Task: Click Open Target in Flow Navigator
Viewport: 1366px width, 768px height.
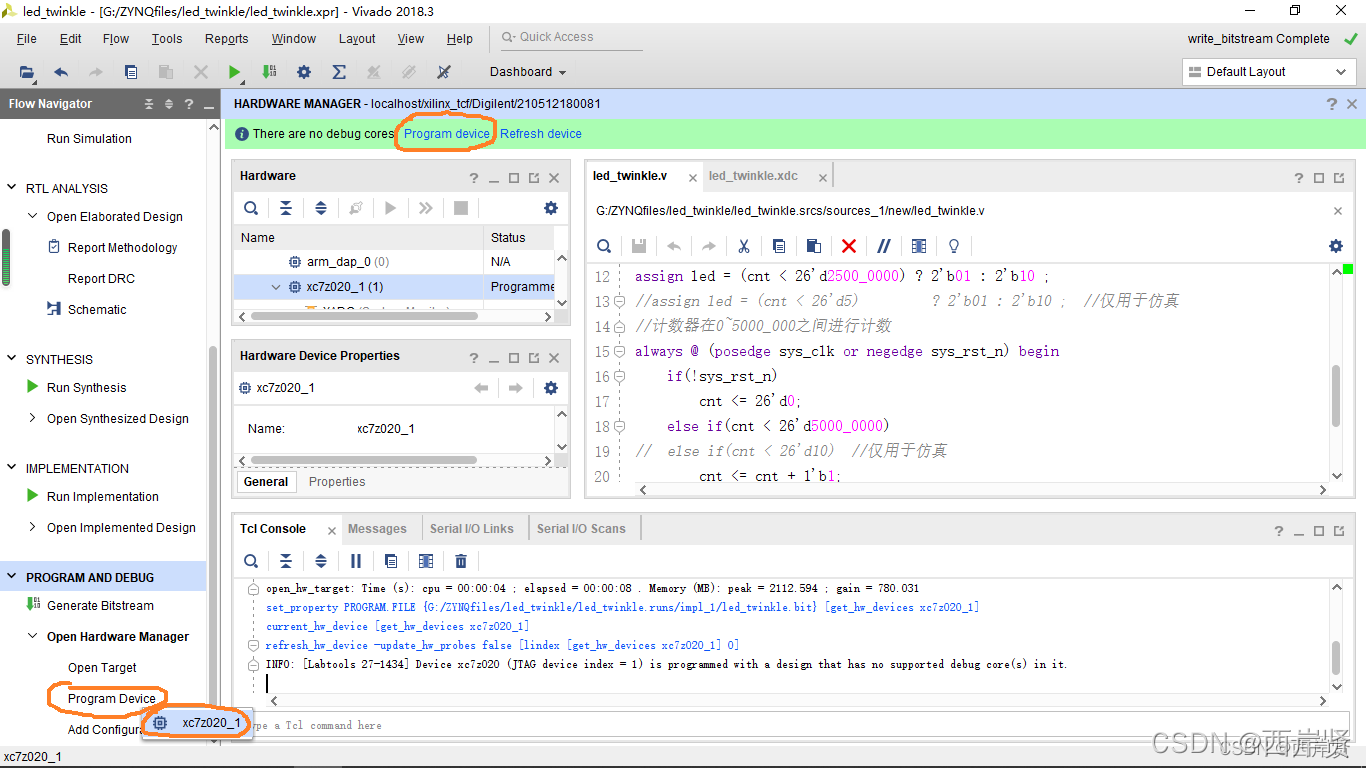Action: (x=102, y=668)
